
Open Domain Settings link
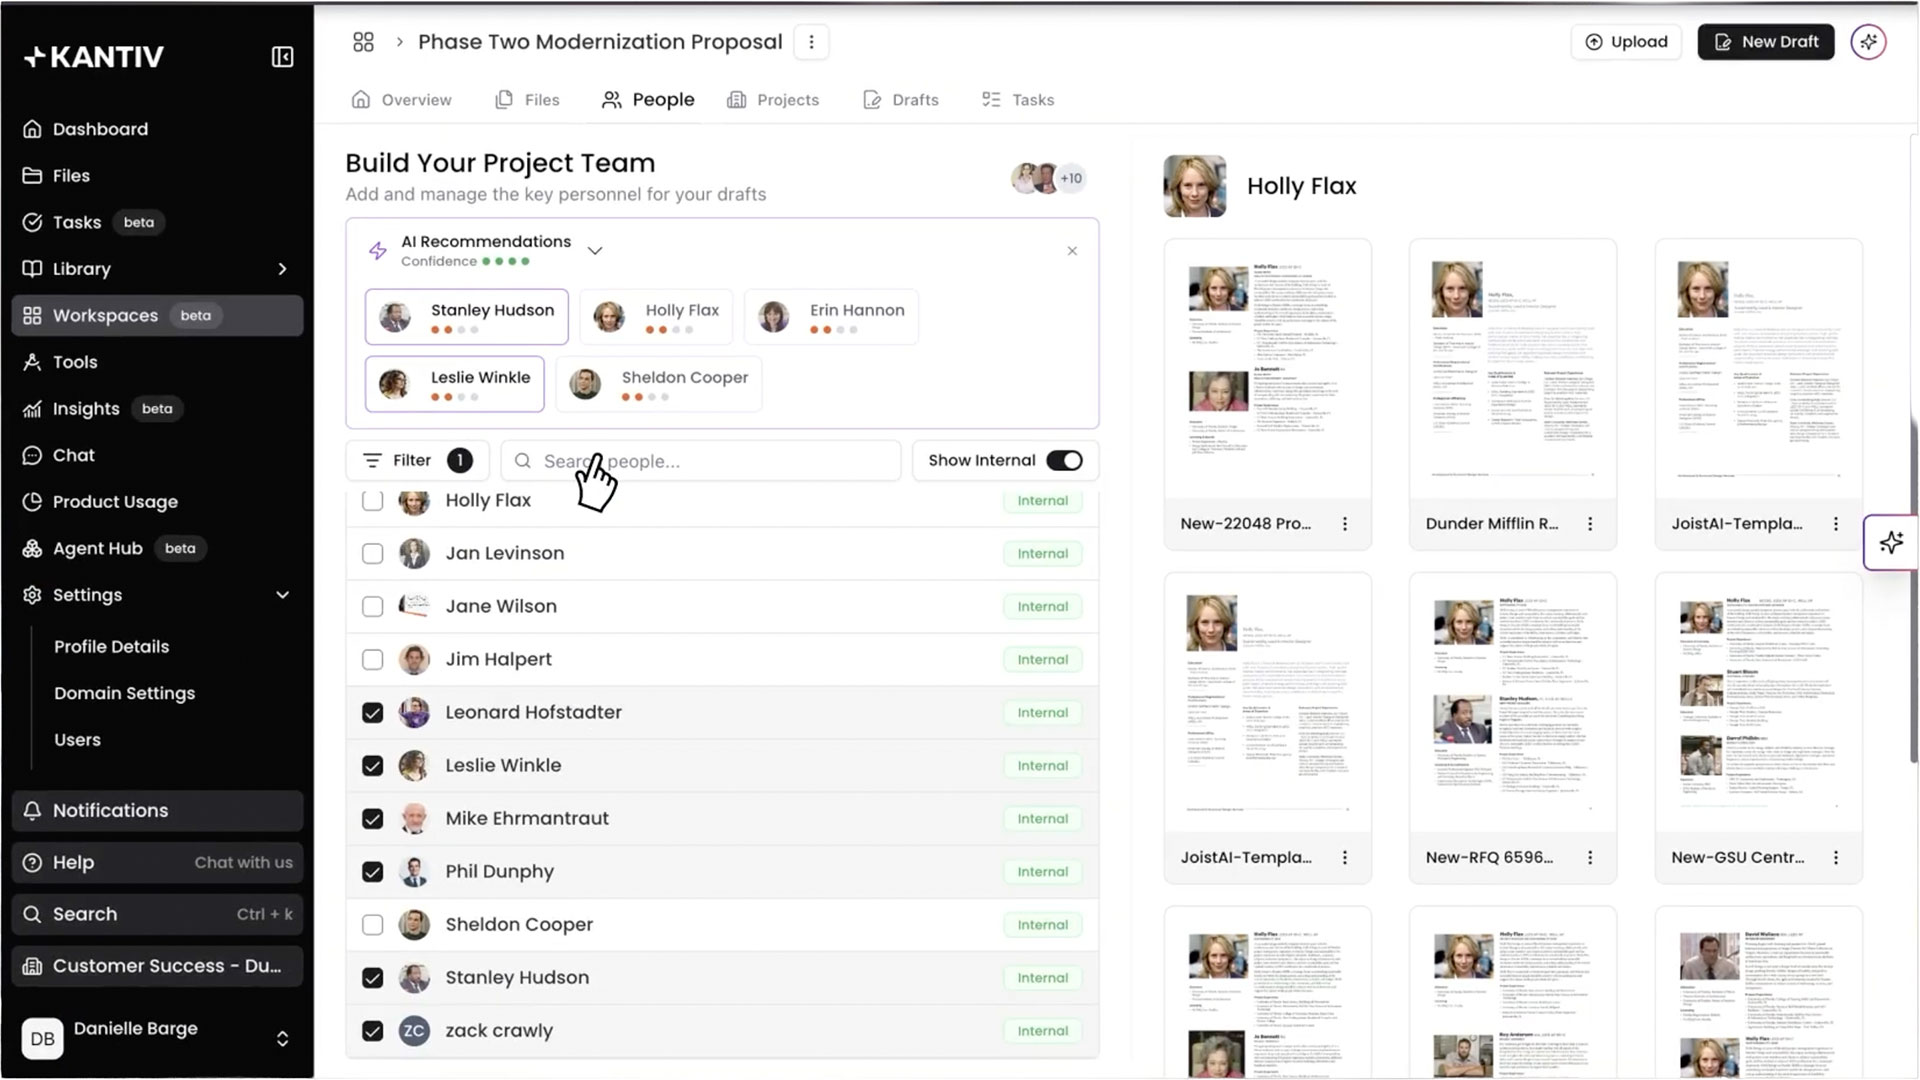(x=125, y=694)
